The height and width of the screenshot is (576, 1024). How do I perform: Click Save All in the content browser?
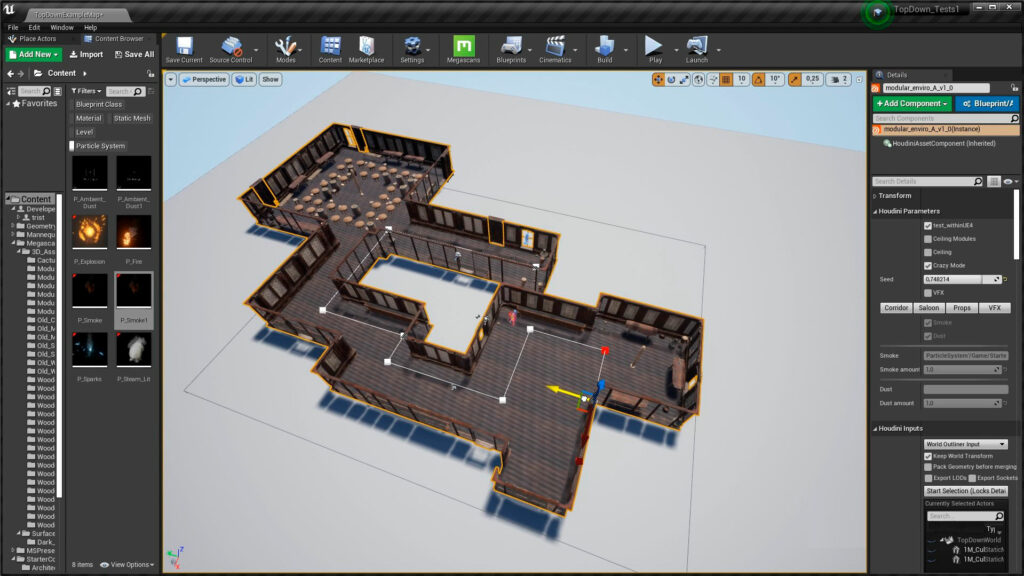coord(135,54)
